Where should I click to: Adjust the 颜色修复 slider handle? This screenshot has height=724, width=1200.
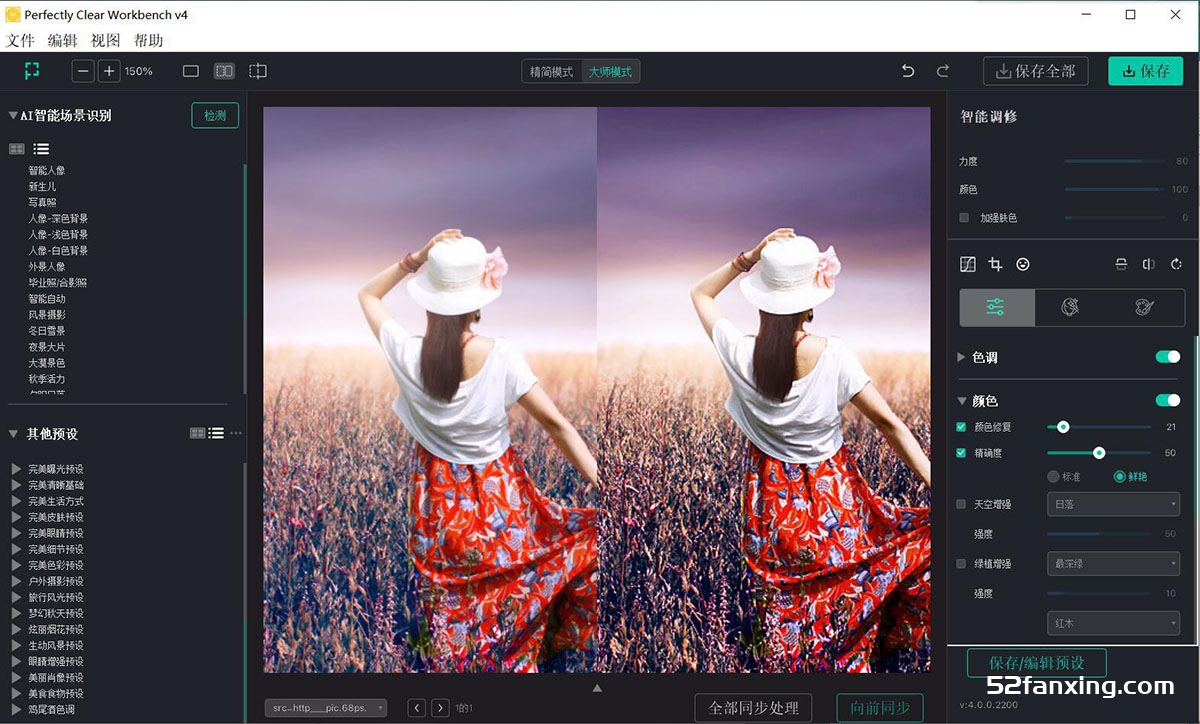(1063, 427)
